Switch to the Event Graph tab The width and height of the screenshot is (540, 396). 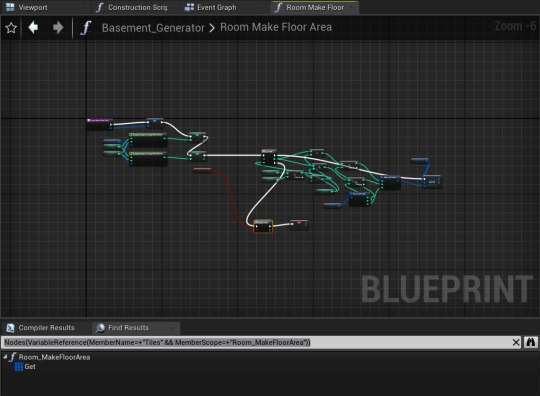coord(217,7)
